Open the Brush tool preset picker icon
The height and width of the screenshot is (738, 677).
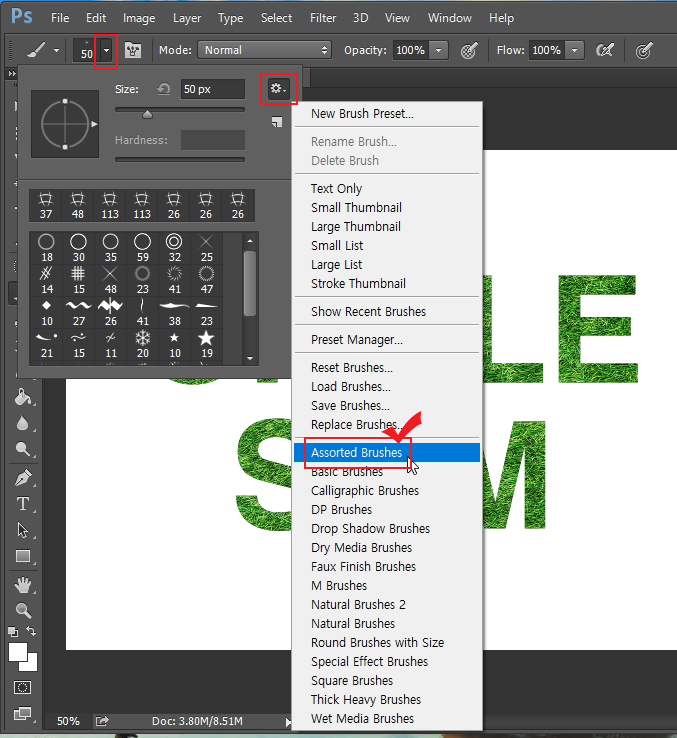pos(42,50)
